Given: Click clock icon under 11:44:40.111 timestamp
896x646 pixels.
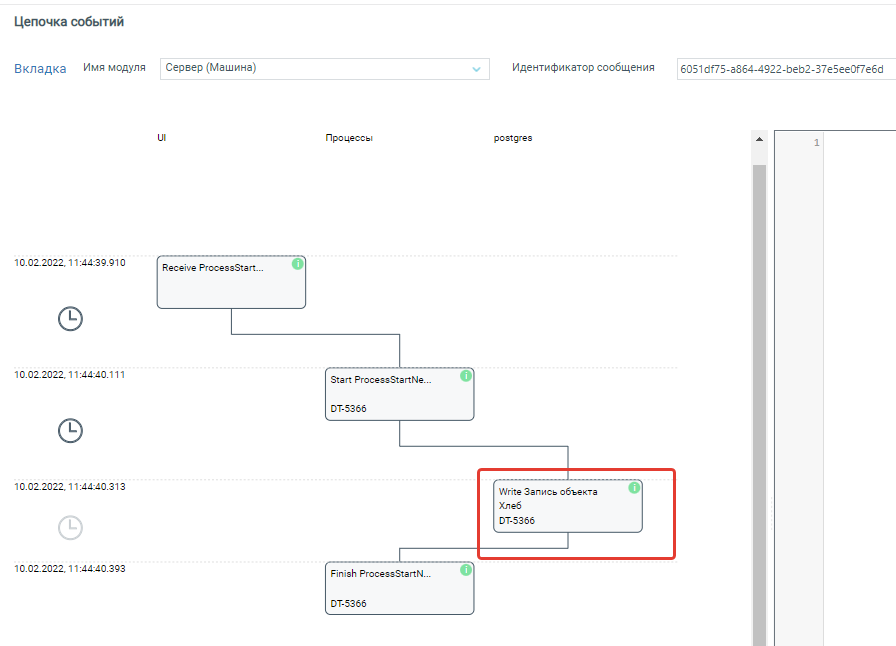Looking at the screenshot, I should pyautogui.click(x=70, y=431).
